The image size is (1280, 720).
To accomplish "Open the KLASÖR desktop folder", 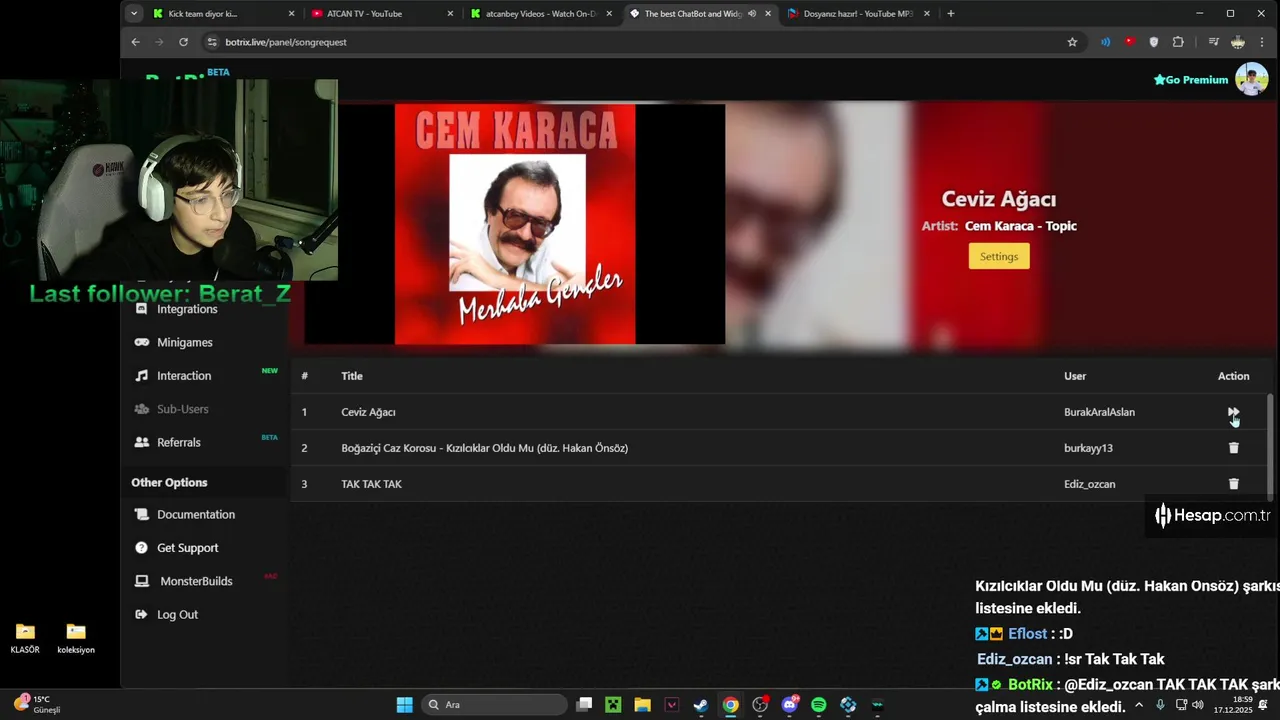I will (x=25, y=638).
